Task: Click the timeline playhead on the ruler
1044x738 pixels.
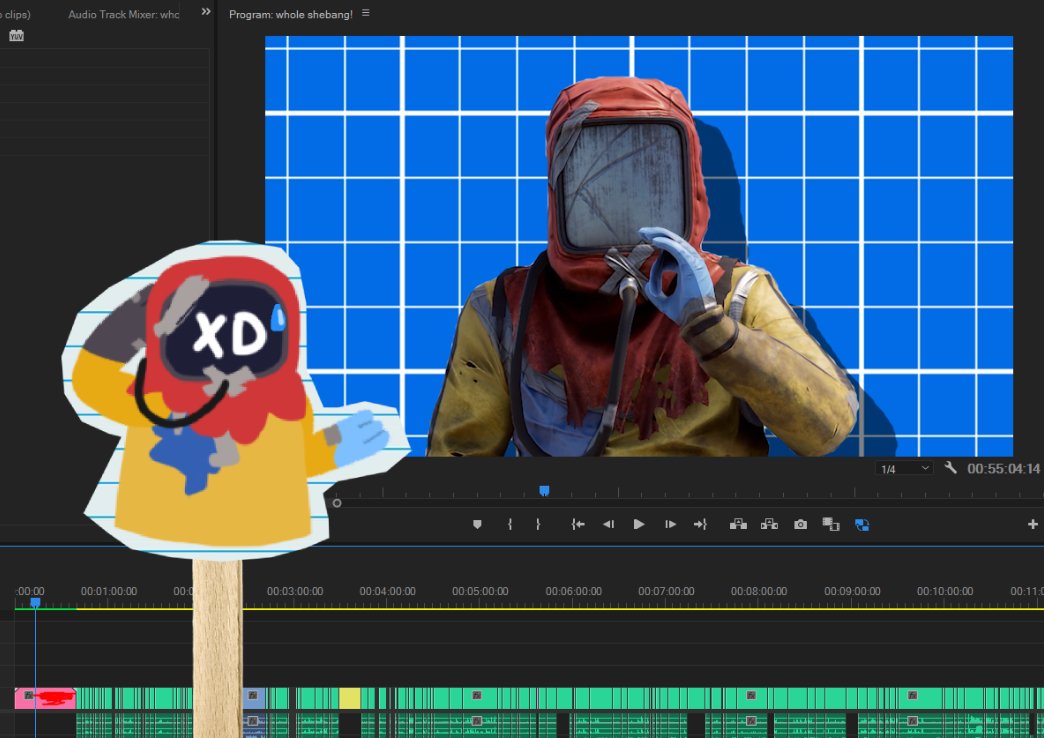Action: point(35,603)
